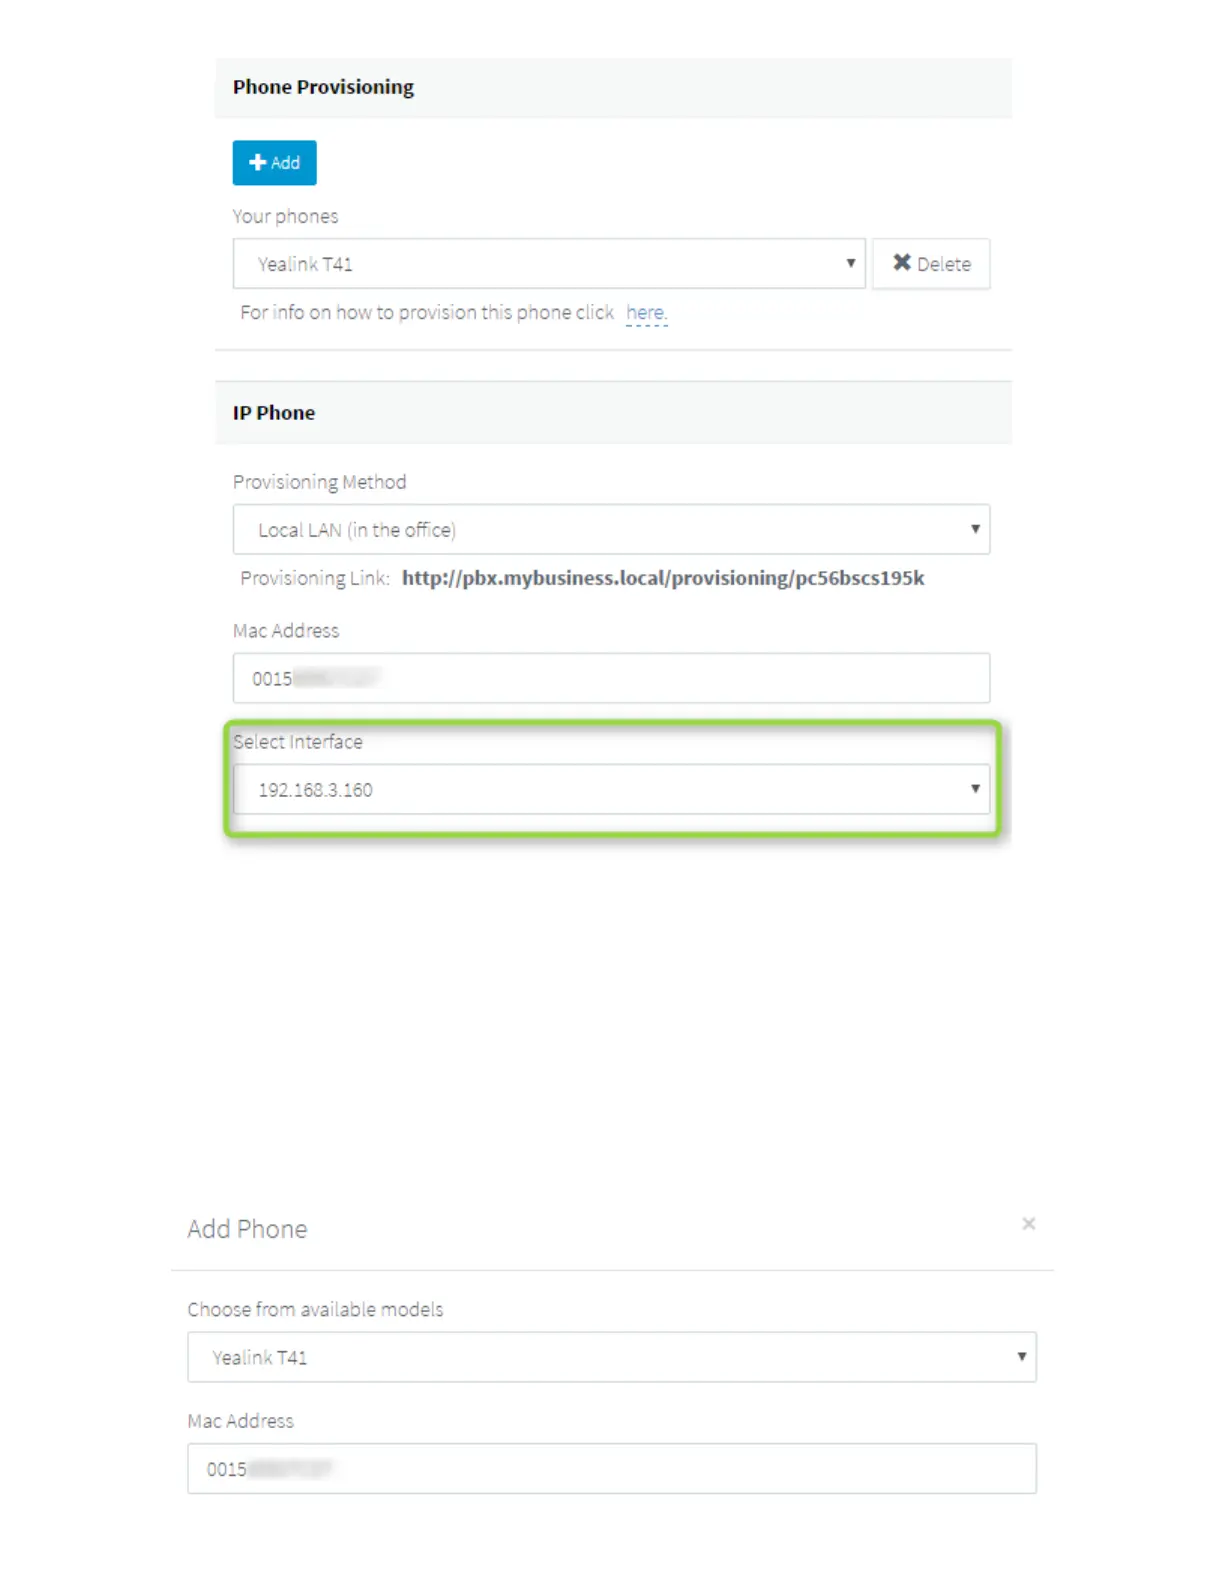This screenshot has width=1224, height=1584.
Task: Expand the Provisioning Method dropdown
Action: [x=611, y=530]
